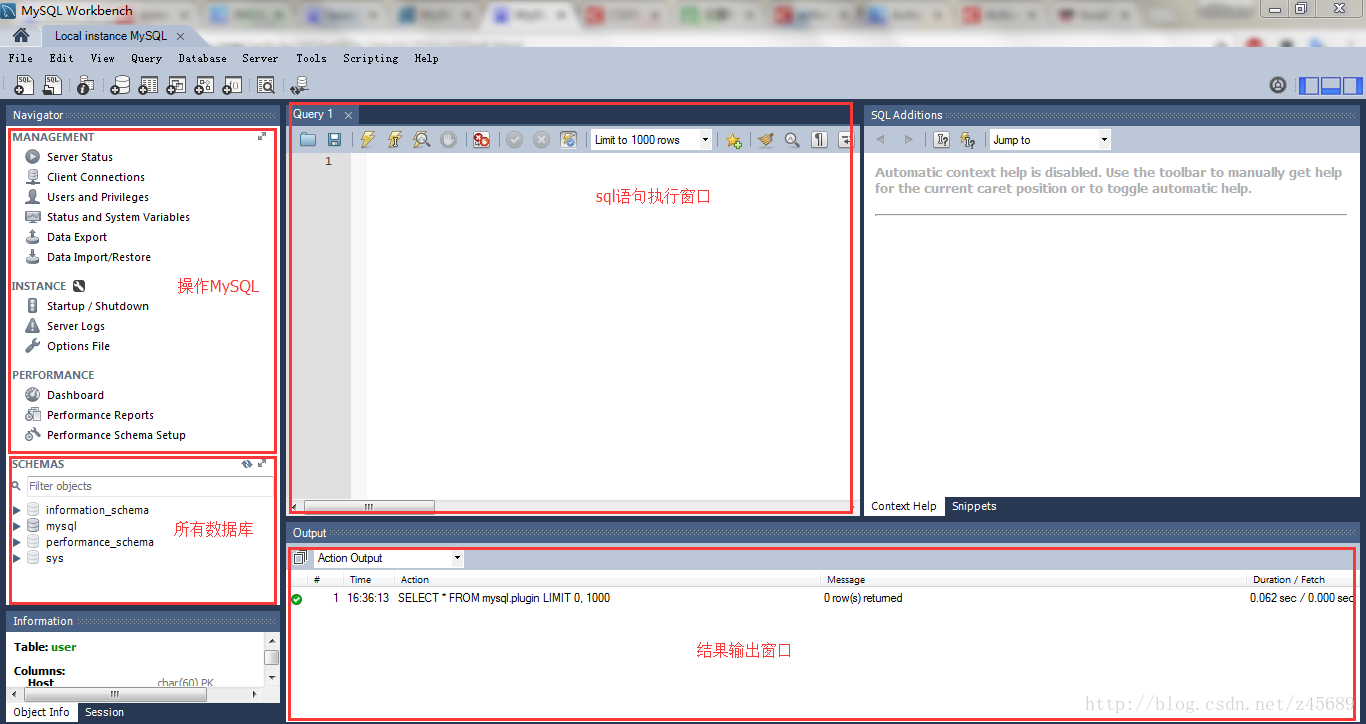Toggle automatic context help icon

(967, 140)
